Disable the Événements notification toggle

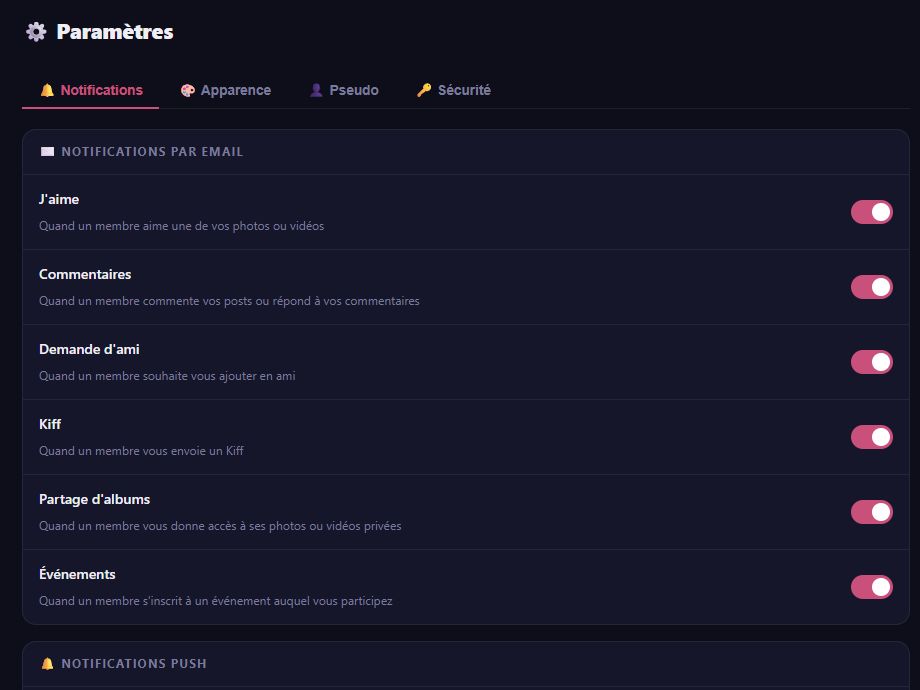[872, 587]
